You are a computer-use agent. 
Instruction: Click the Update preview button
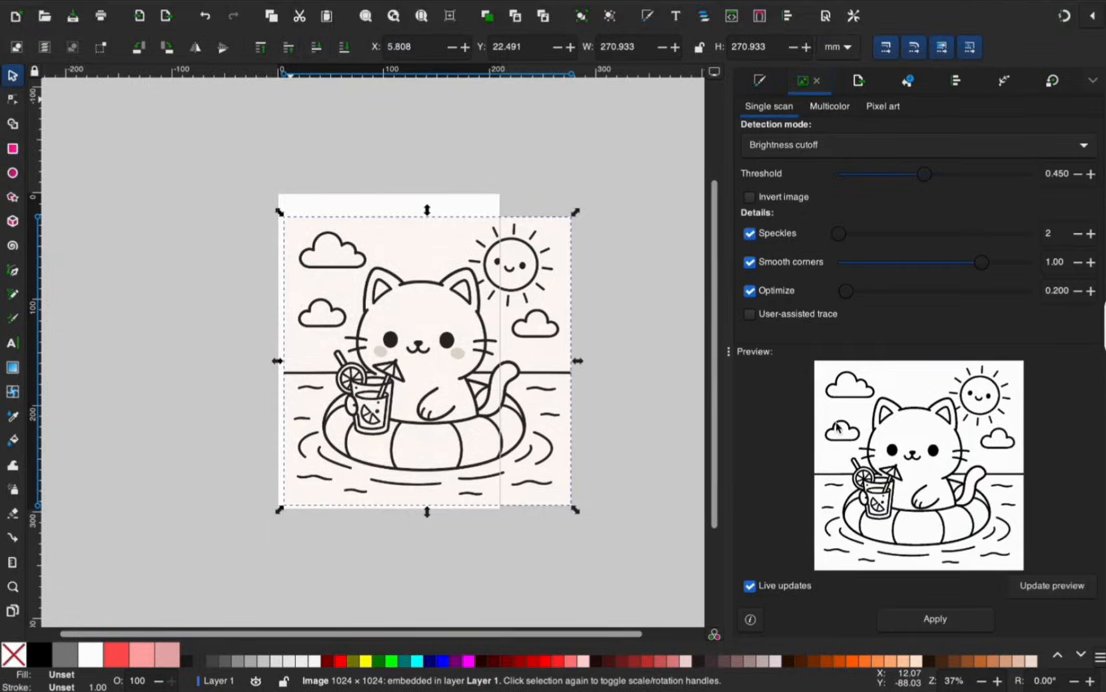pyautogui.click(x=1051, y=586)
